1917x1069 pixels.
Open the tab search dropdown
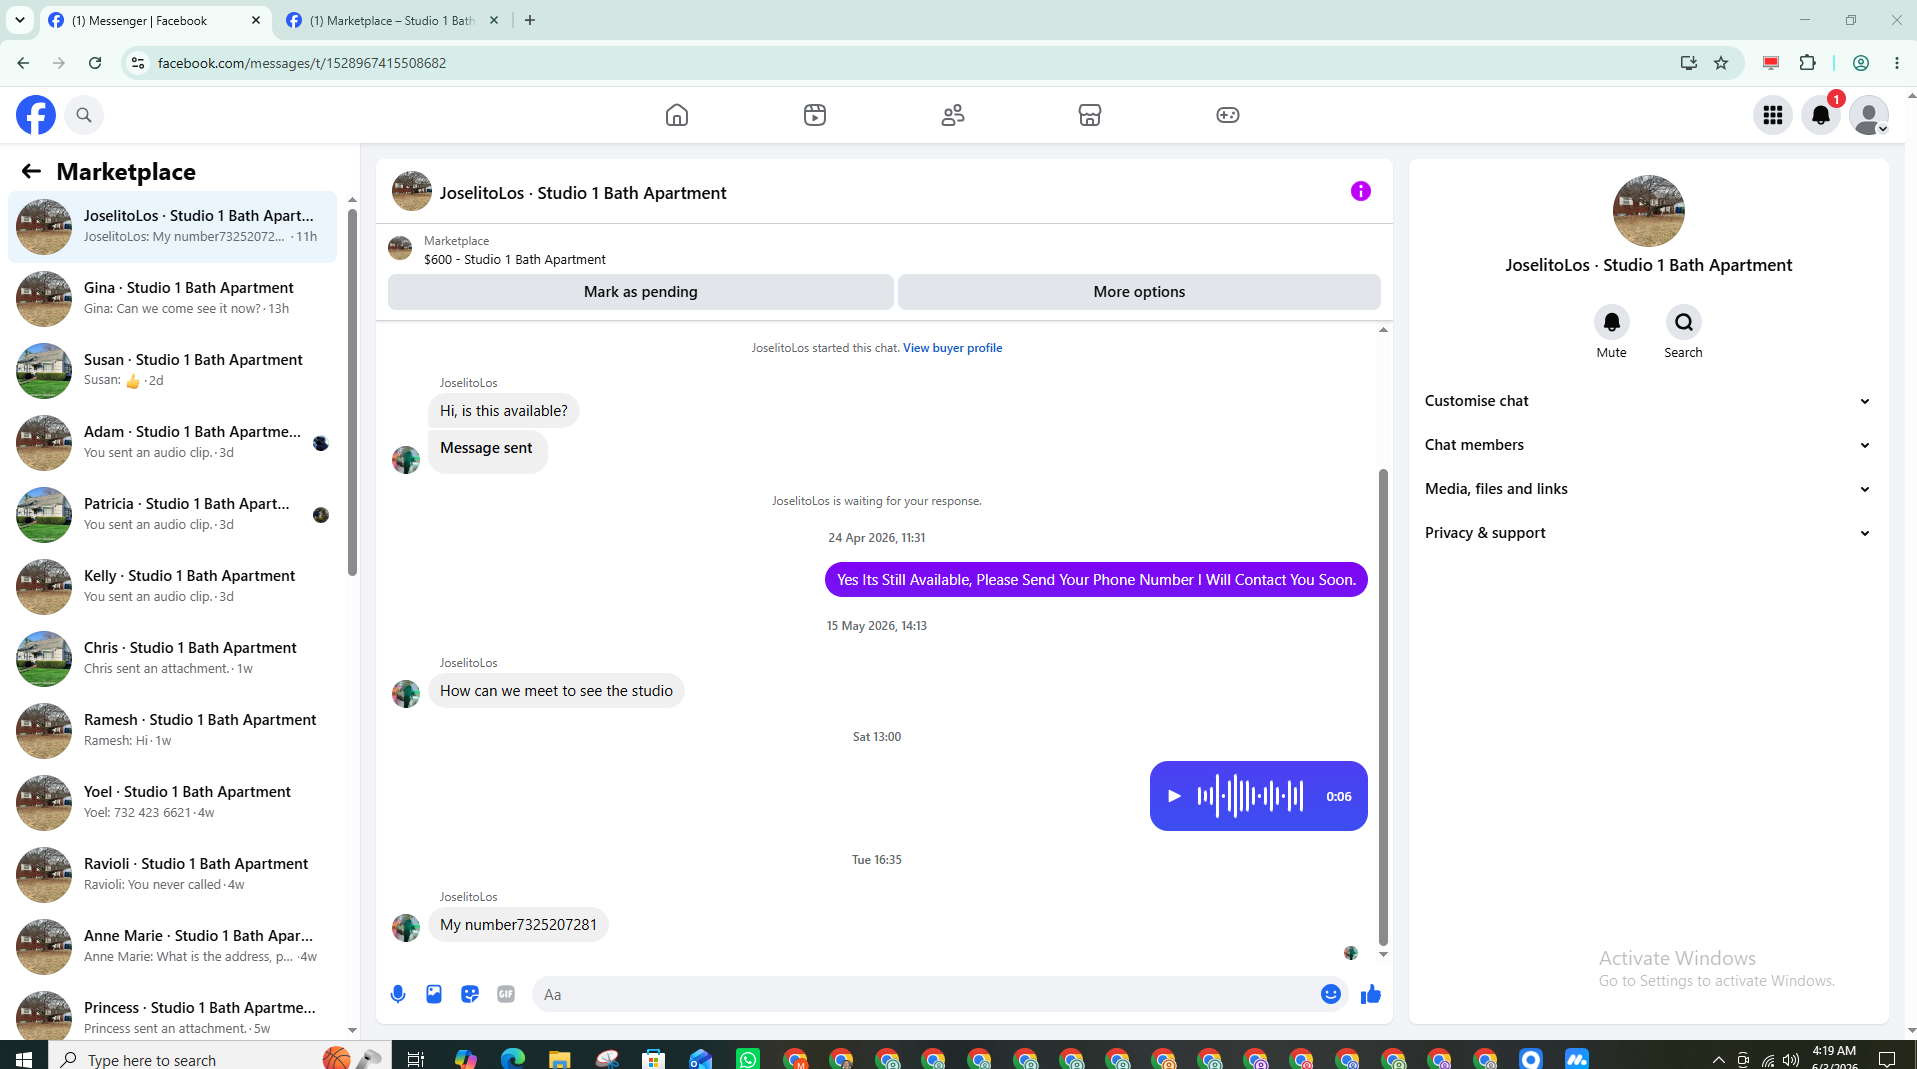[19, 20]
